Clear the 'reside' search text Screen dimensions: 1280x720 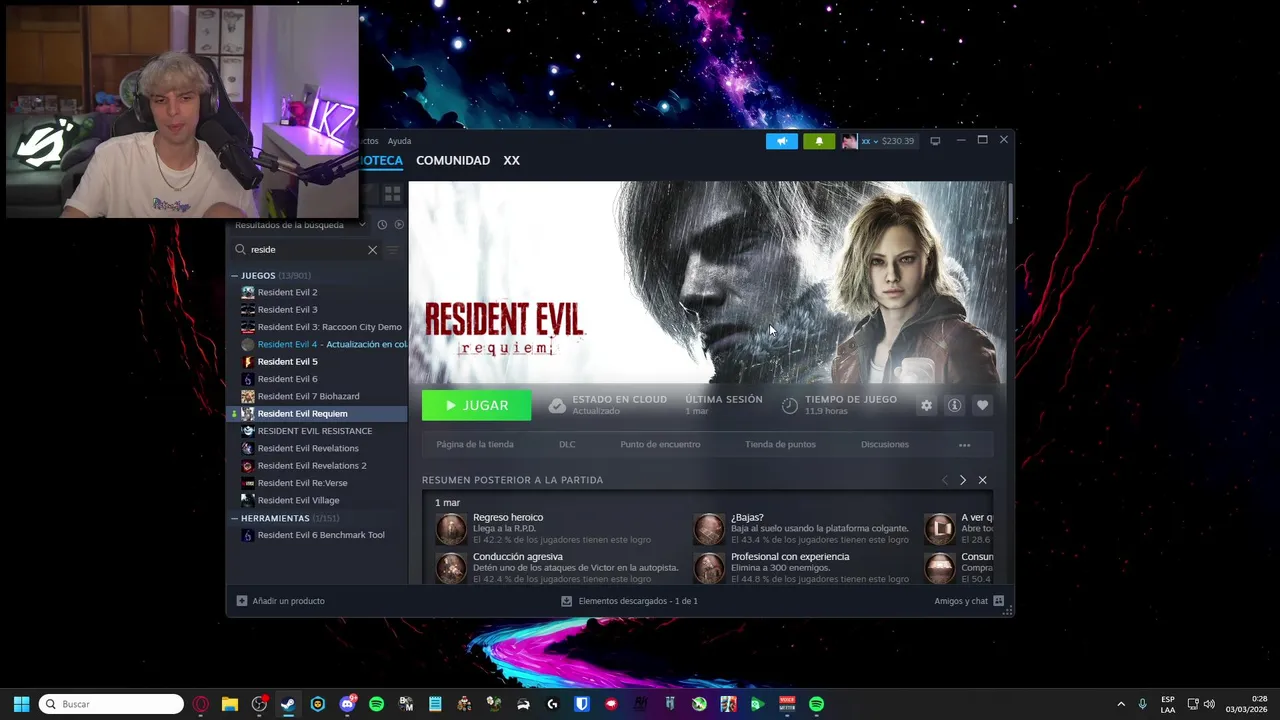coord(372,250)
